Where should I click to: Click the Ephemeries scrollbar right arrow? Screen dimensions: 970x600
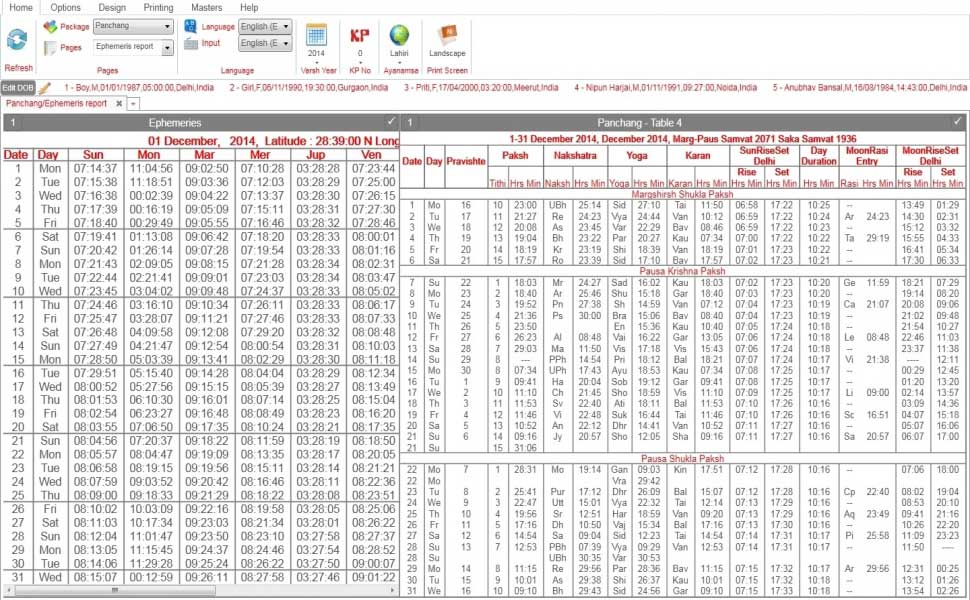click(393, 591)
